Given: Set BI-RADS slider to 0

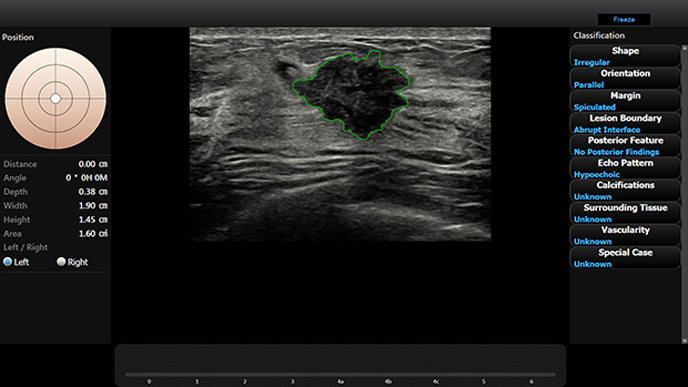Looking at the screenshot, I should 149,381.
